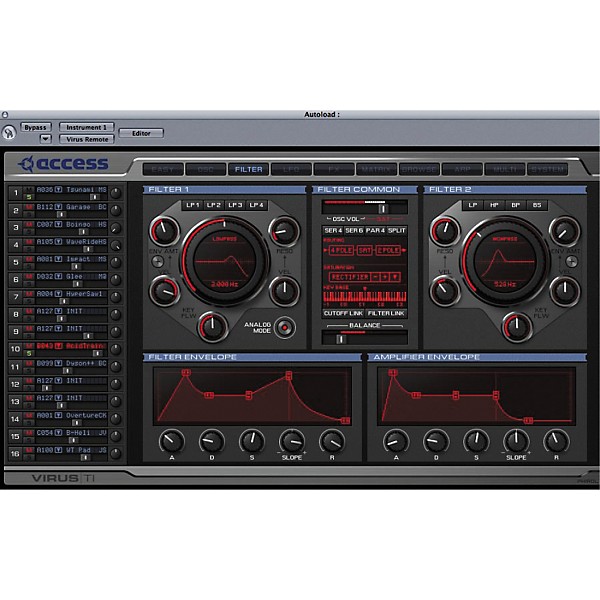Select part 16 number button
The image size is (600, 600).
[x=15, y=453]
